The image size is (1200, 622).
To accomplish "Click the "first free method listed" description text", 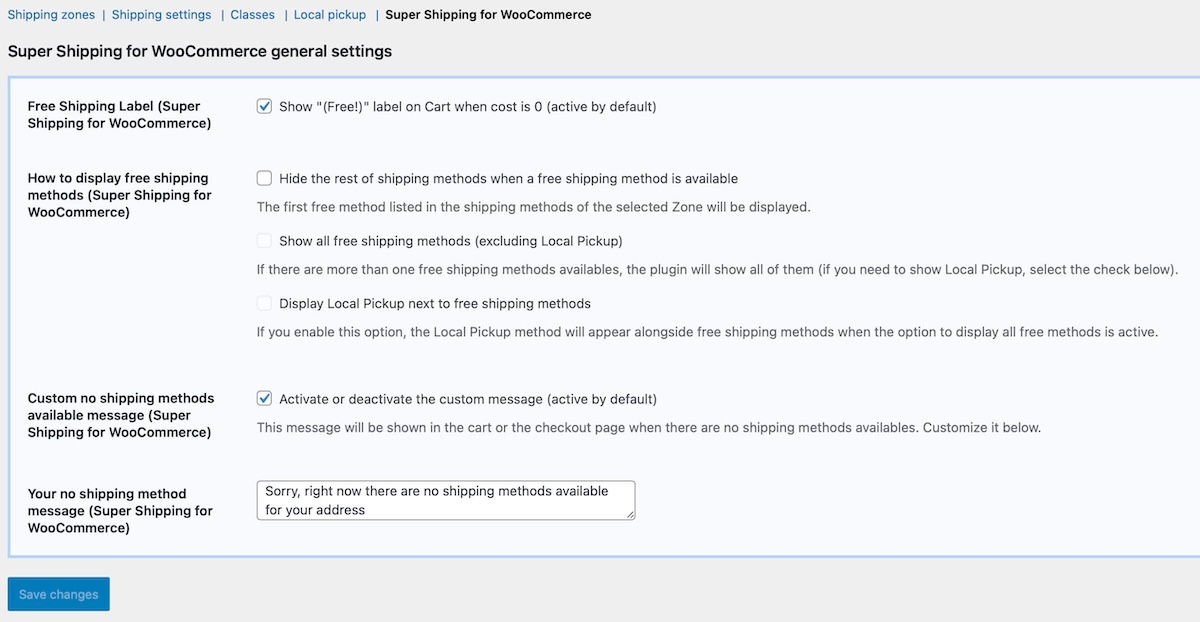I will [533, 208].
